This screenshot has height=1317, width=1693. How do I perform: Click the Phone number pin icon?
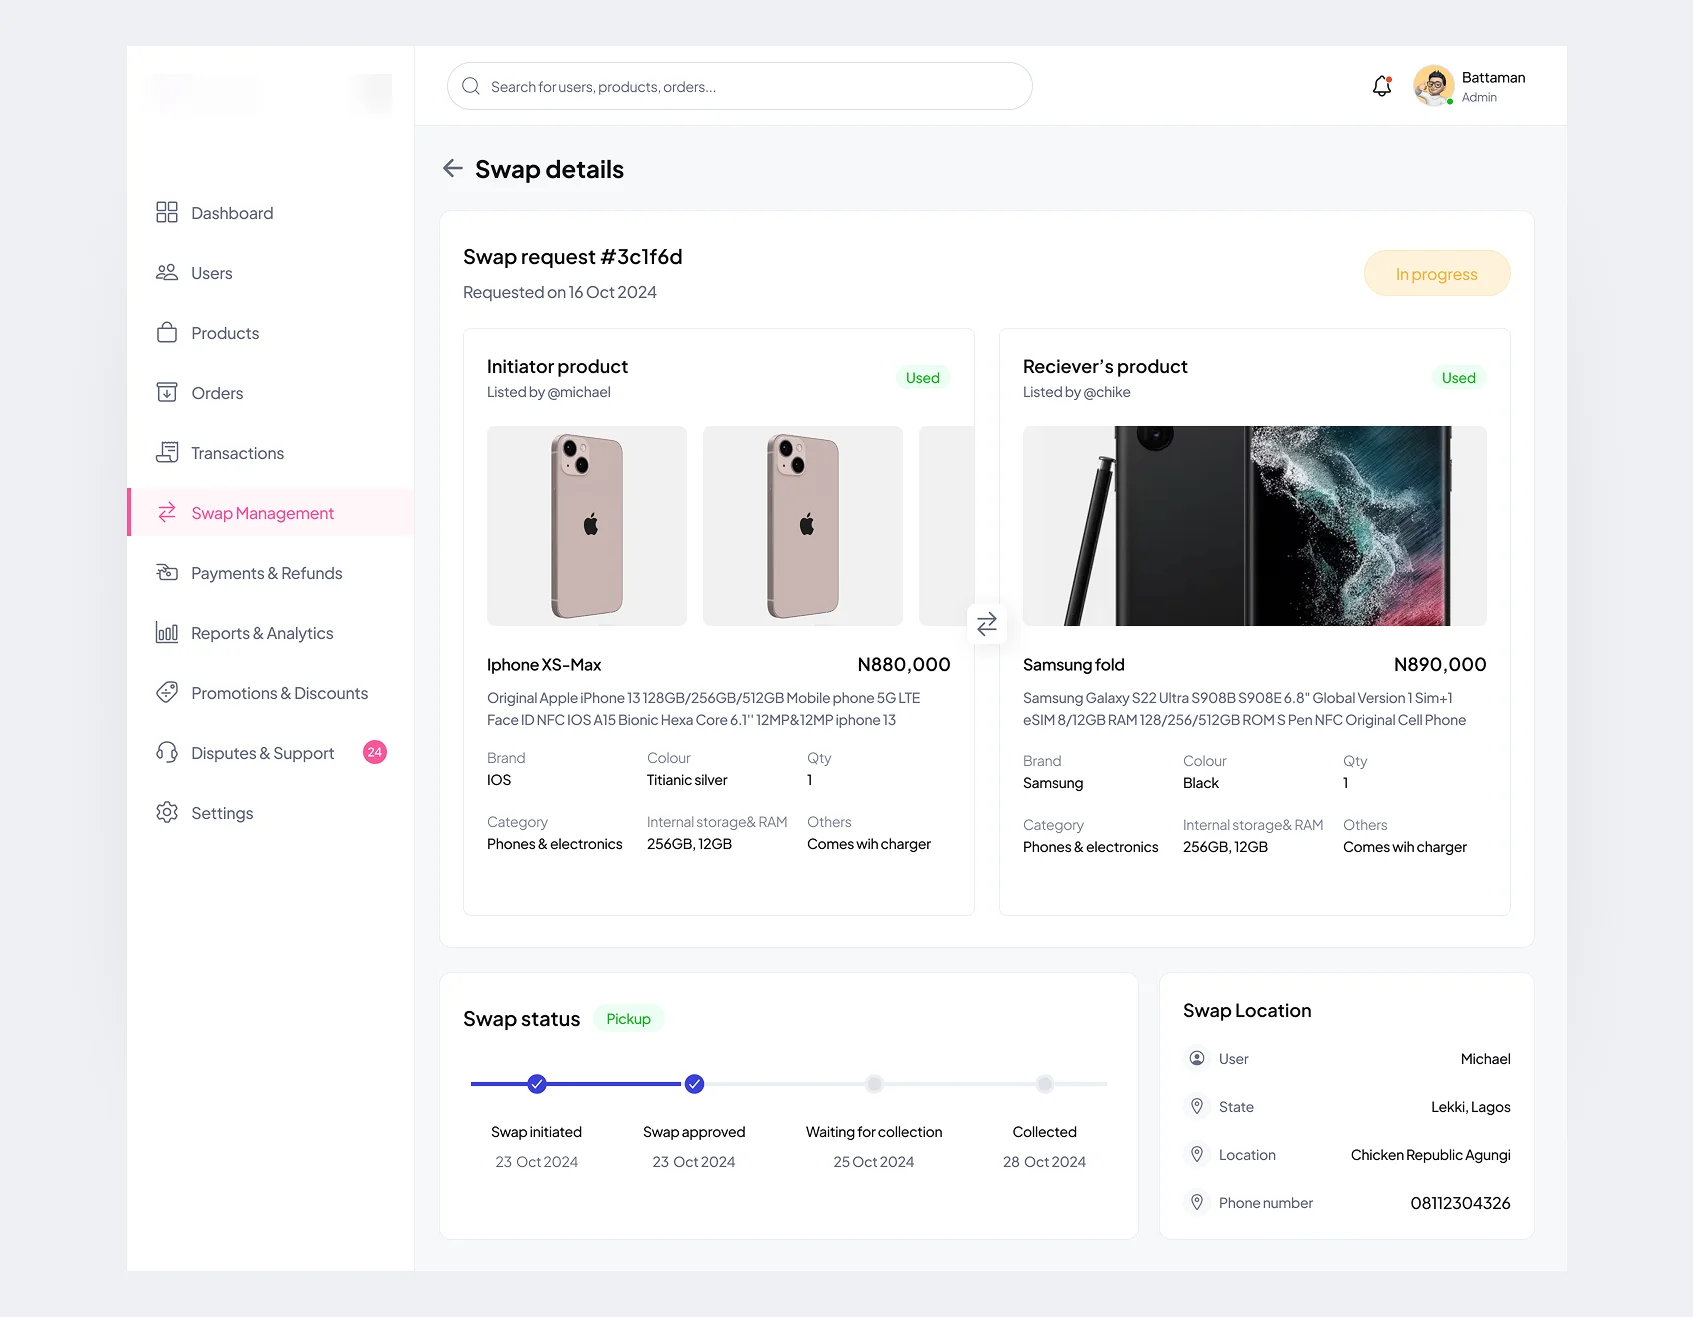(x=1197, y=1202)
